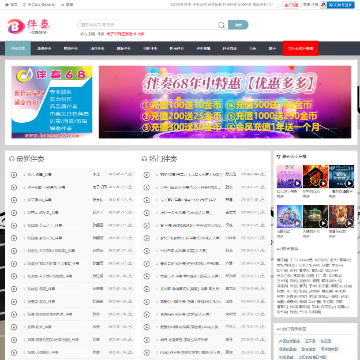Open the 伴奏68年中特惠 promotion banner
Image resolution: width=360 pixels, height=360 pixels.
[225, 102]
